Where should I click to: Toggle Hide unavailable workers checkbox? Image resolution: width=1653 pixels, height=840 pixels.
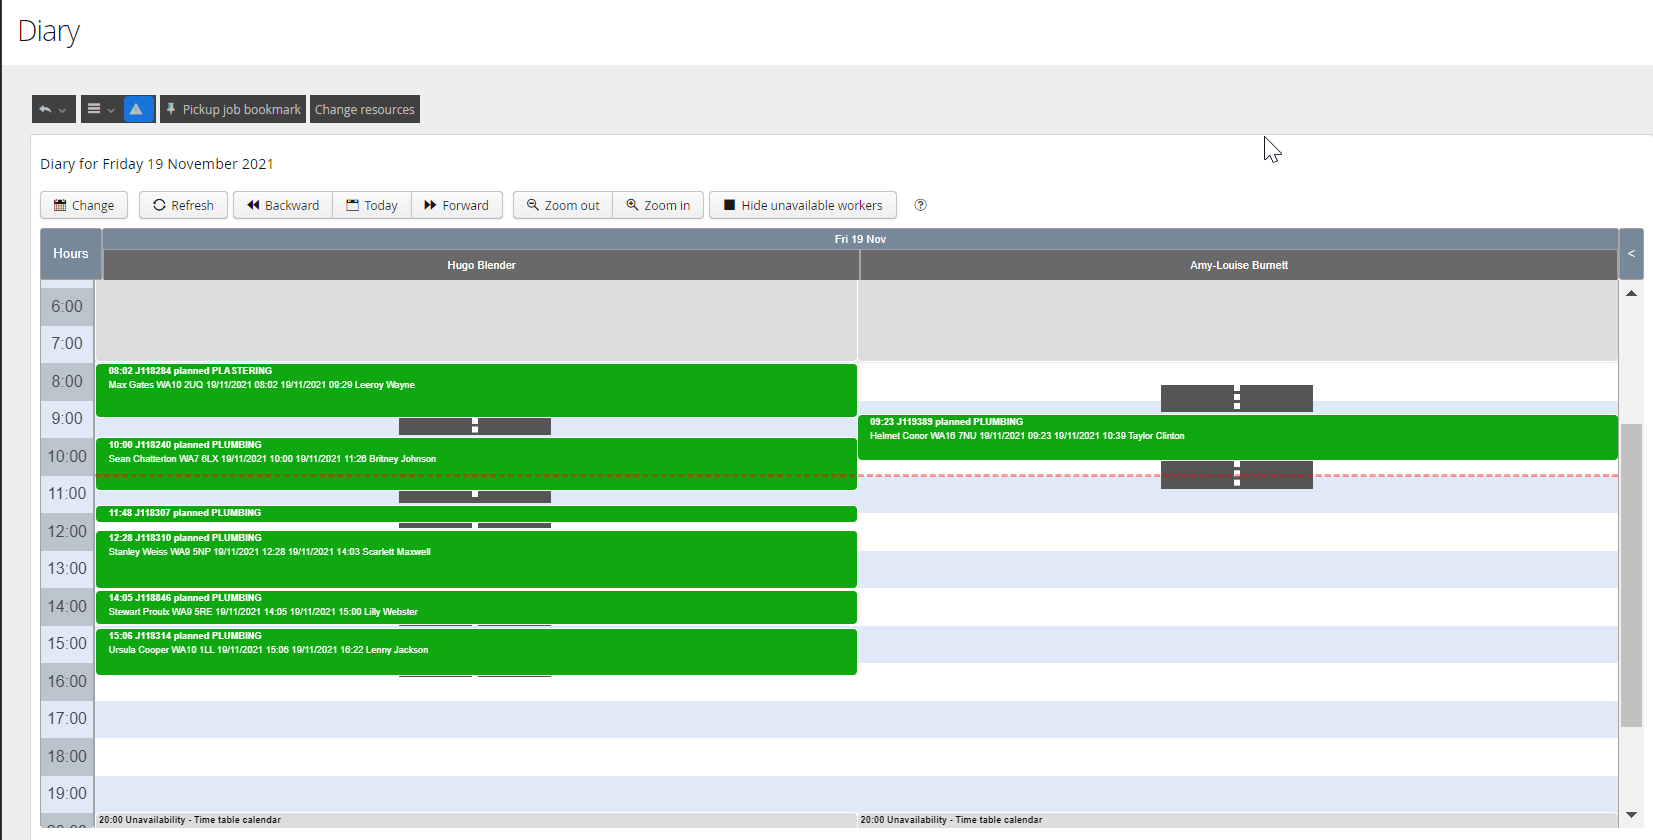[x=803, y=205]
